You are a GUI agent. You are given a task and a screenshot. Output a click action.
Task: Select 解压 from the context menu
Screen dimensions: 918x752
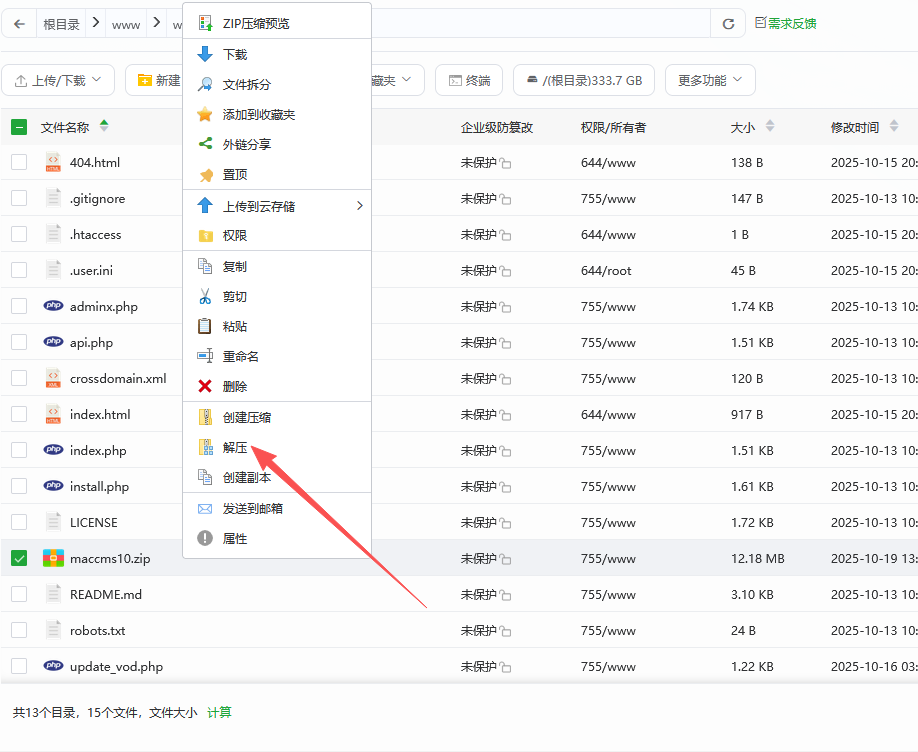(x=235, y=448)
